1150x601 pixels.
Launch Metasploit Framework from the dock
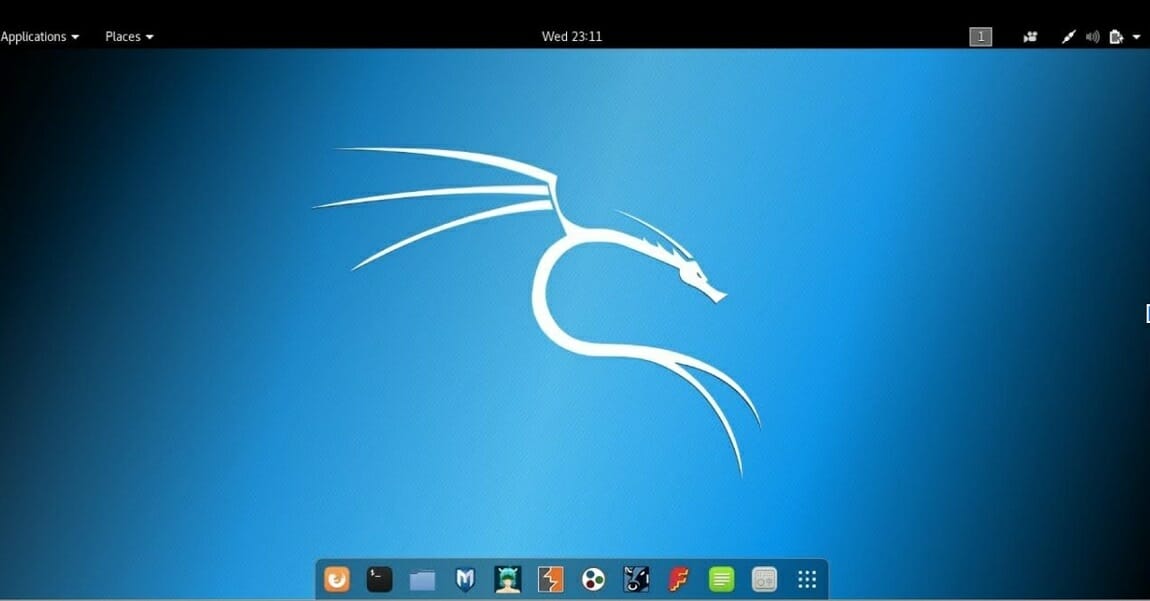click(x=465, y=579)
